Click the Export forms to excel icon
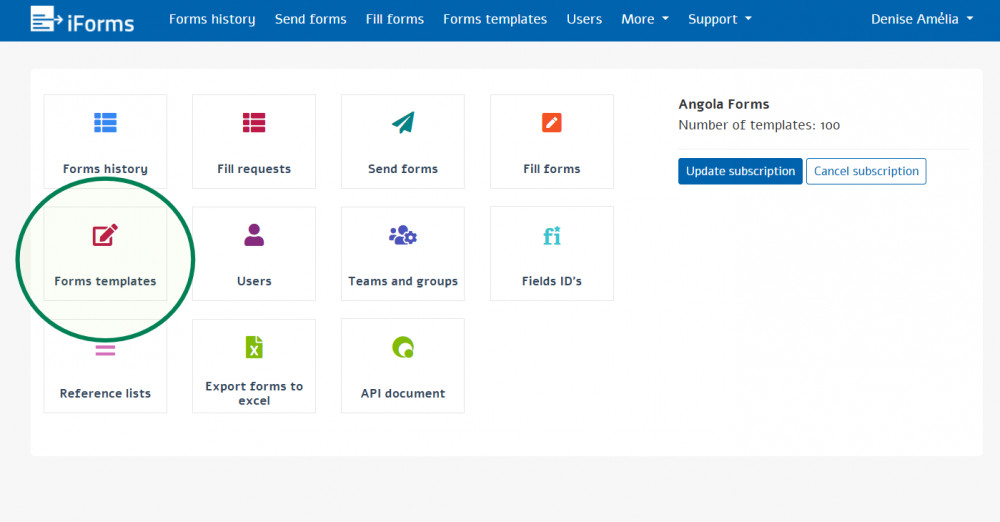The height and width of the screenshot is (522, 1000). click(x=254, y=347)
